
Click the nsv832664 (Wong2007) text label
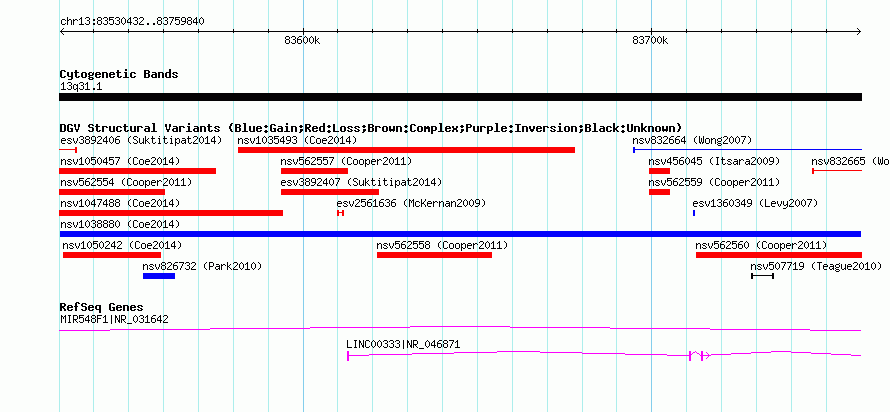coord(692,140)
